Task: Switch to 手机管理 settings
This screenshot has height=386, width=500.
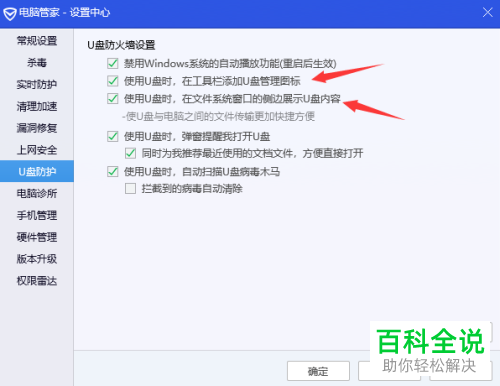Action: (37, 215)
